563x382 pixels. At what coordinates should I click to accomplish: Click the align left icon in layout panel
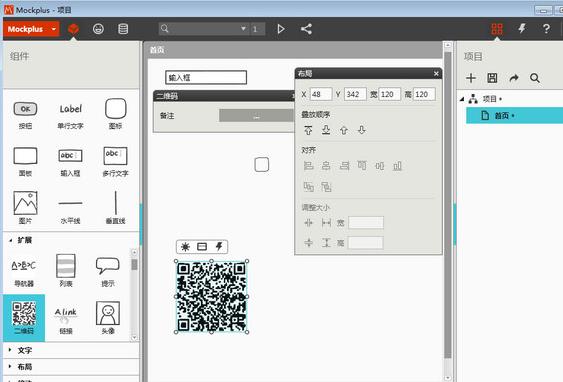[x=308, y=166]
